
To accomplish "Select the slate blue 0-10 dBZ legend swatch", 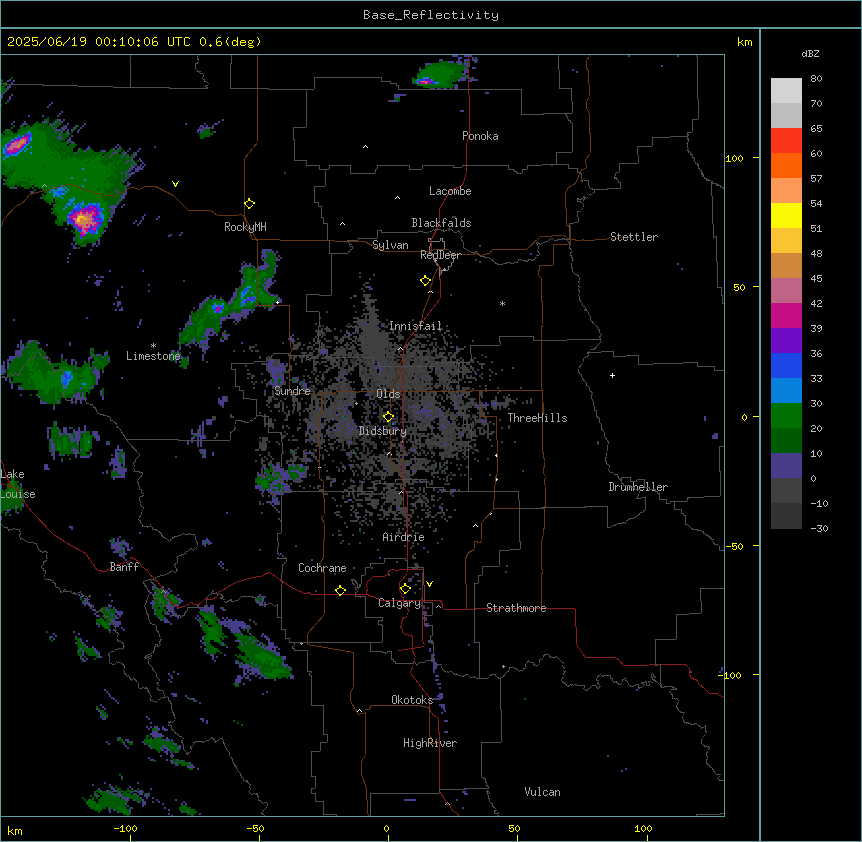I will (786, 466).
